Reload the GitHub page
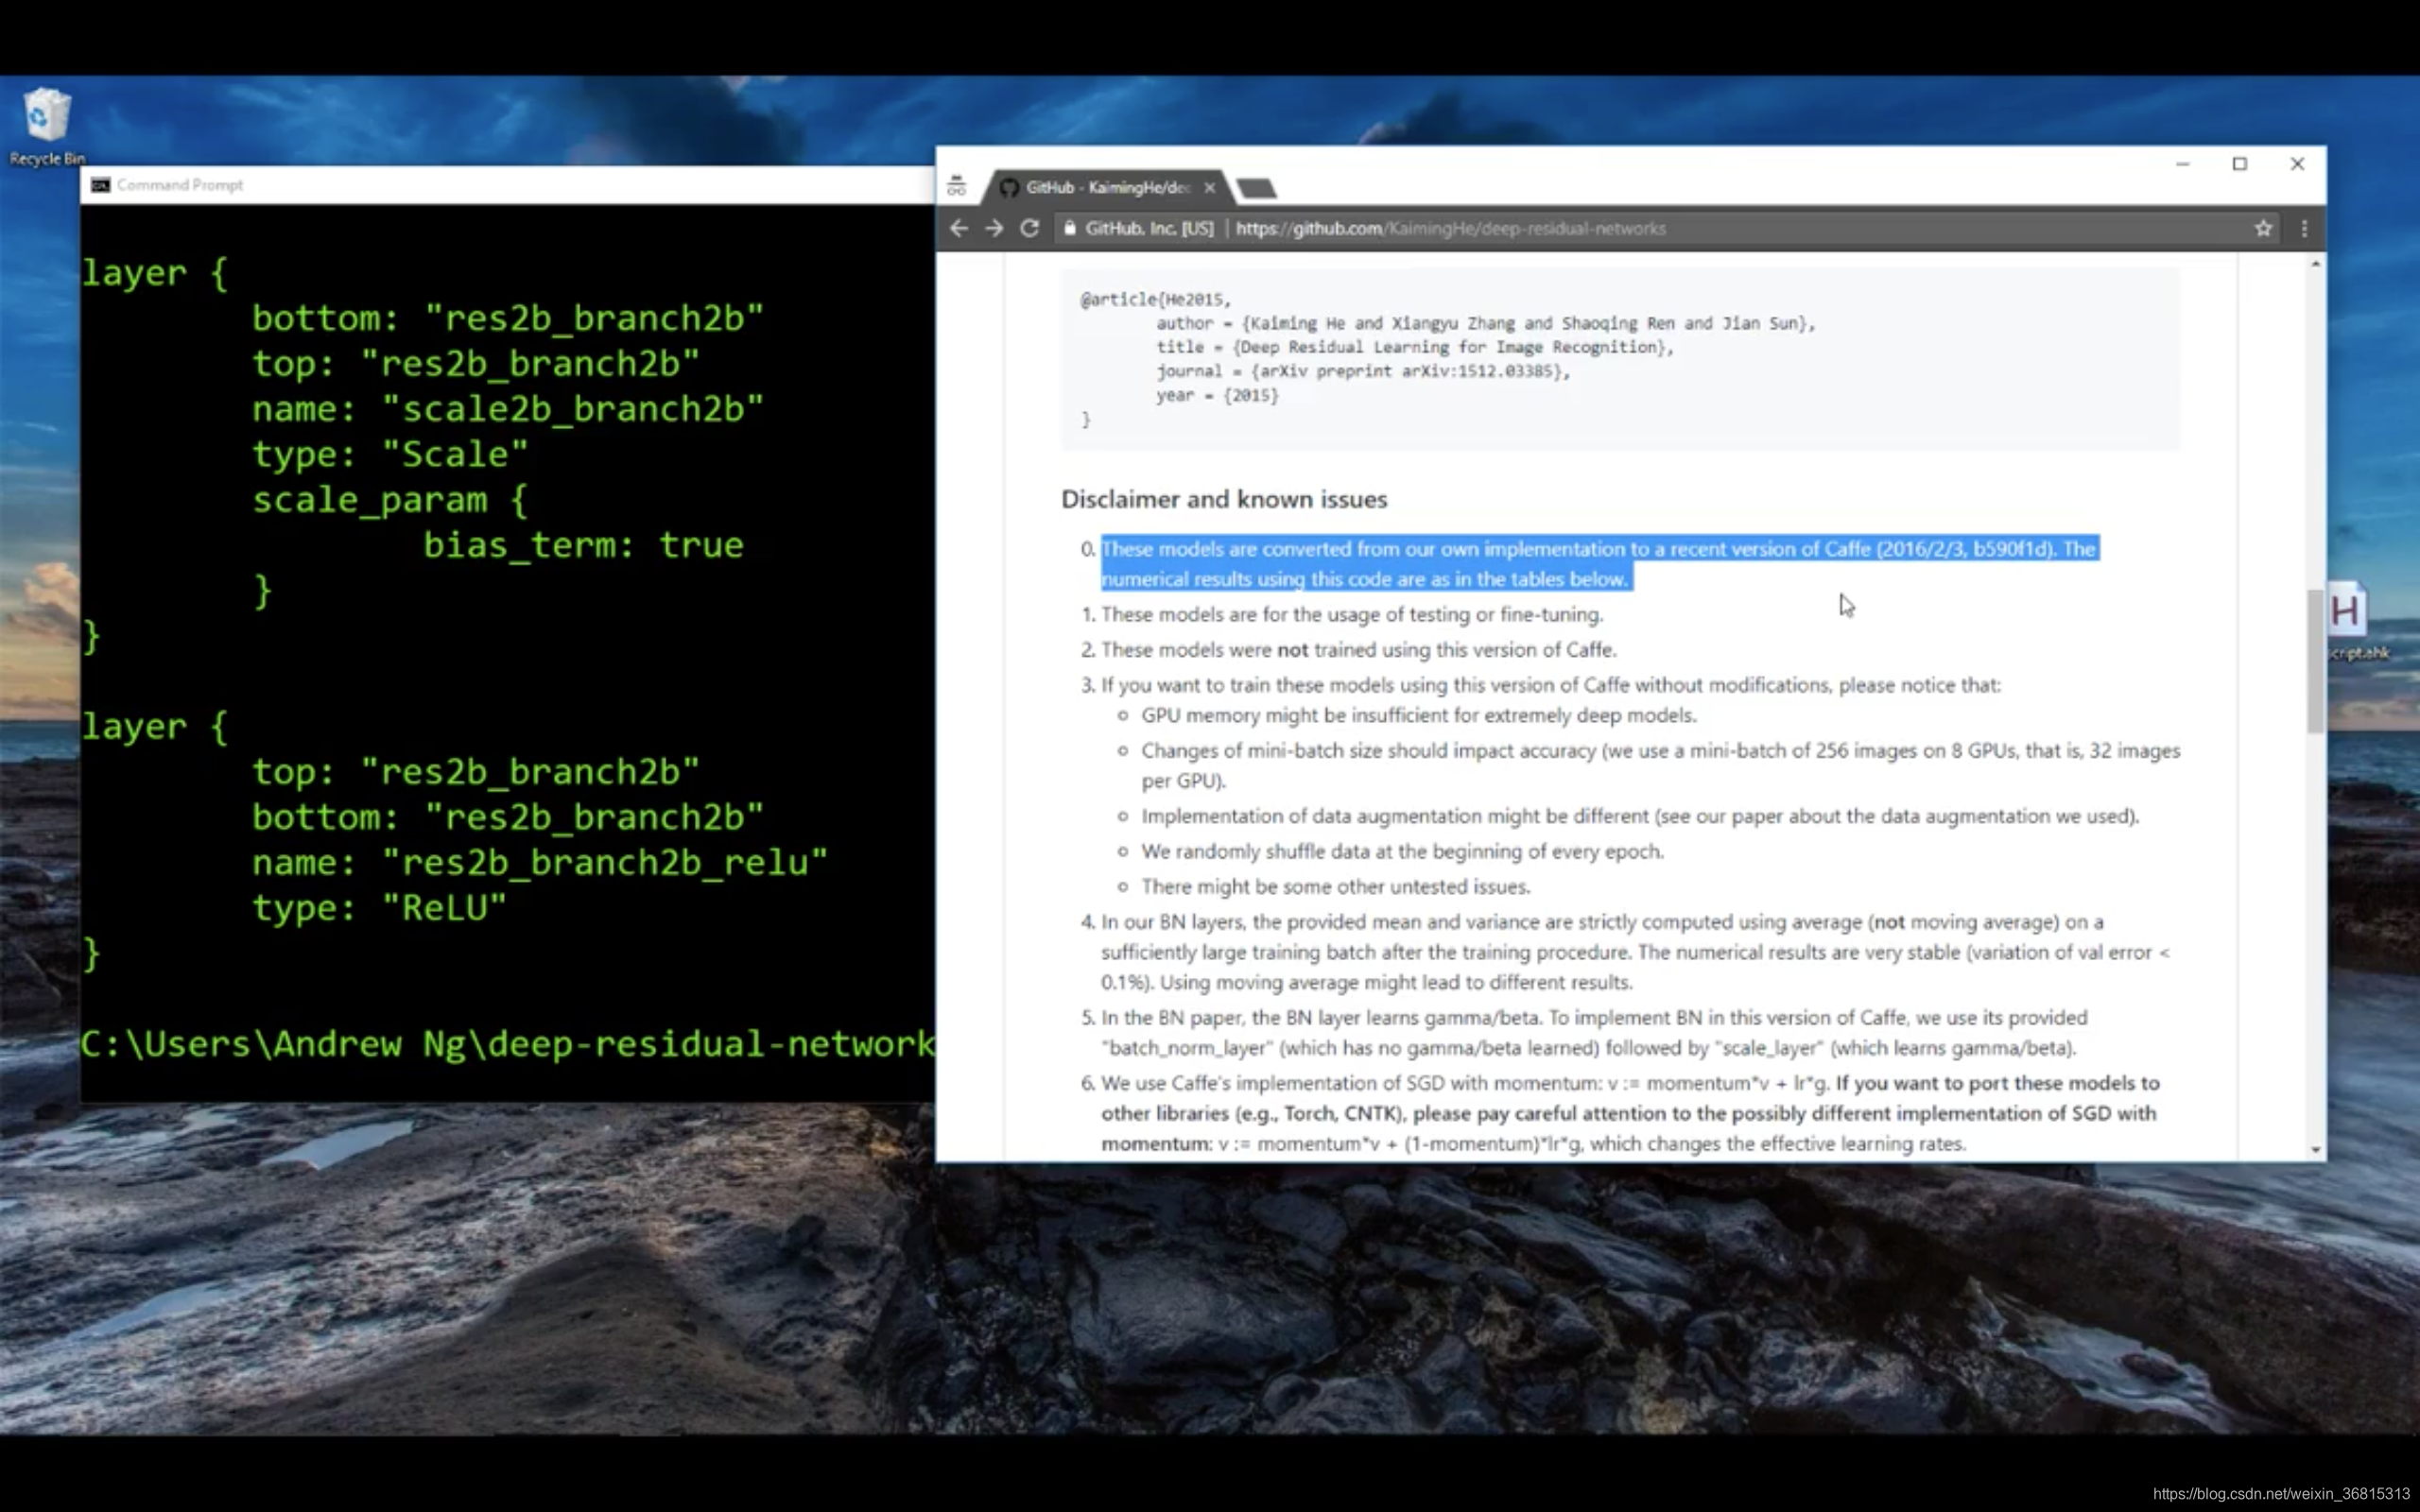The image size is (2420, 1512). point(1029,228)
